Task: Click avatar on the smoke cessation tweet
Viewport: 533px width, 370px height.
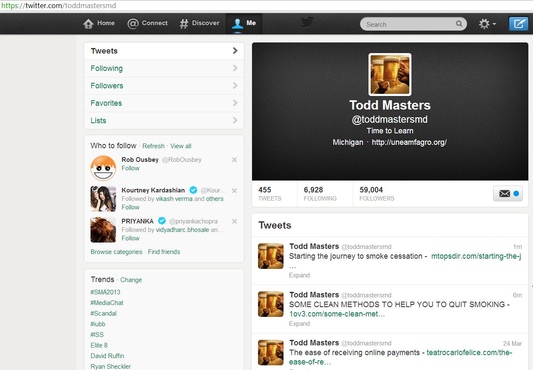Action: 271,256
